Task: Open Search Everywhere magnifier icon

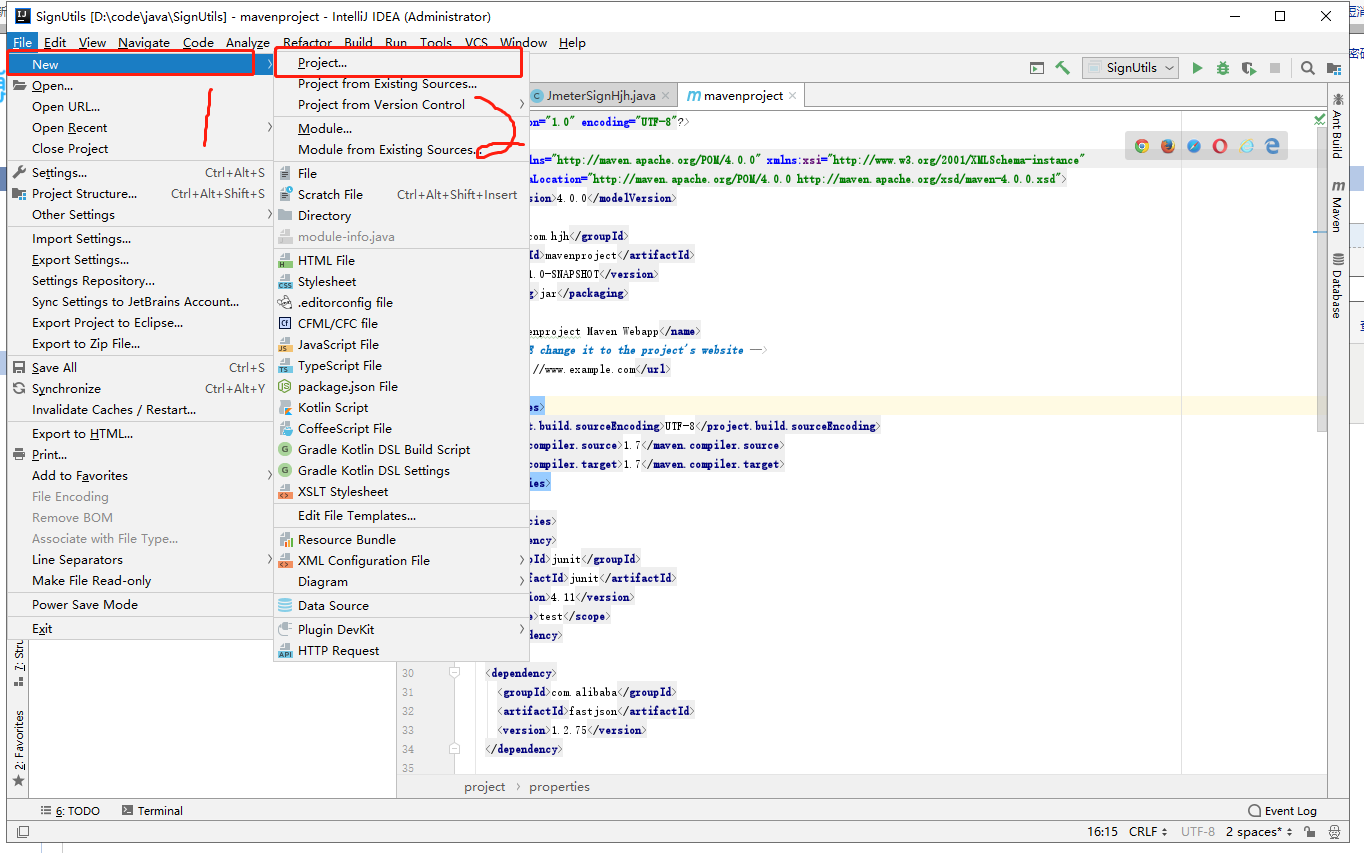Action: 1308,68
